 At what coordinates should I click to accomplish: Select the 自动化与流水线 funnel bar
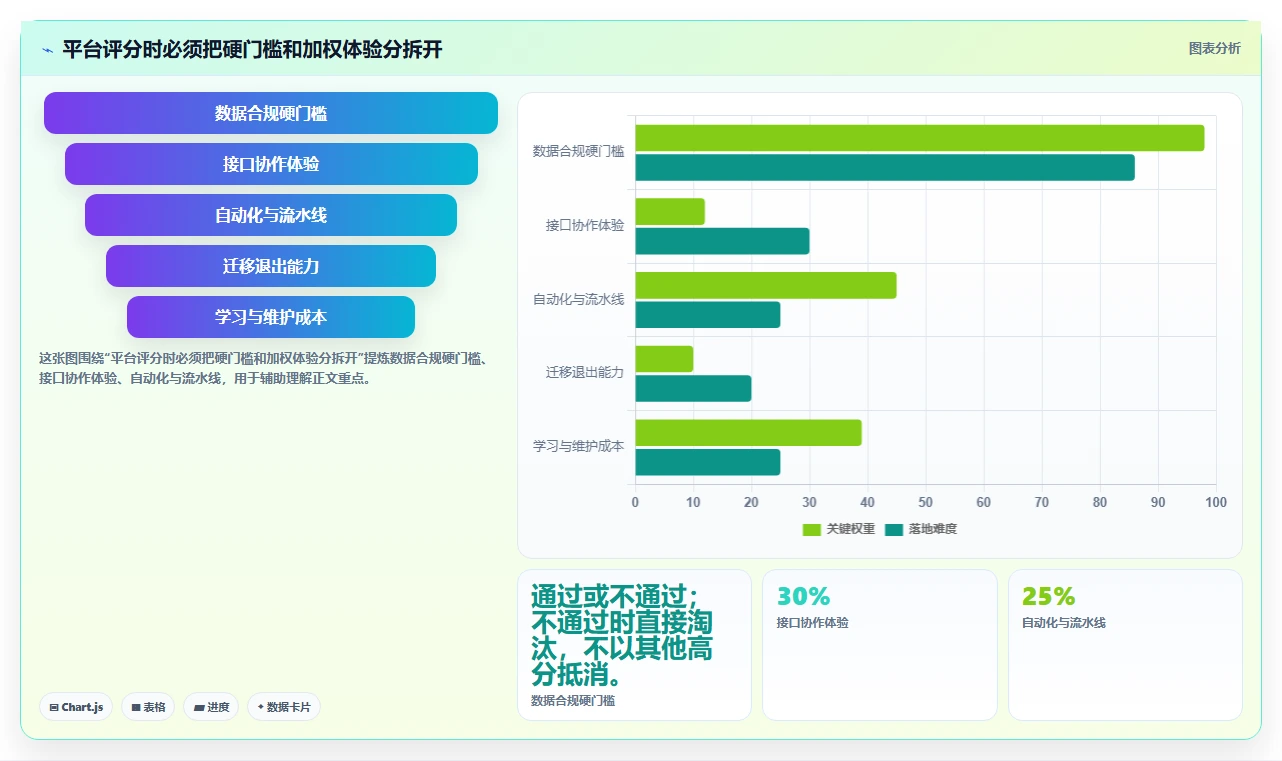[271, 215]
